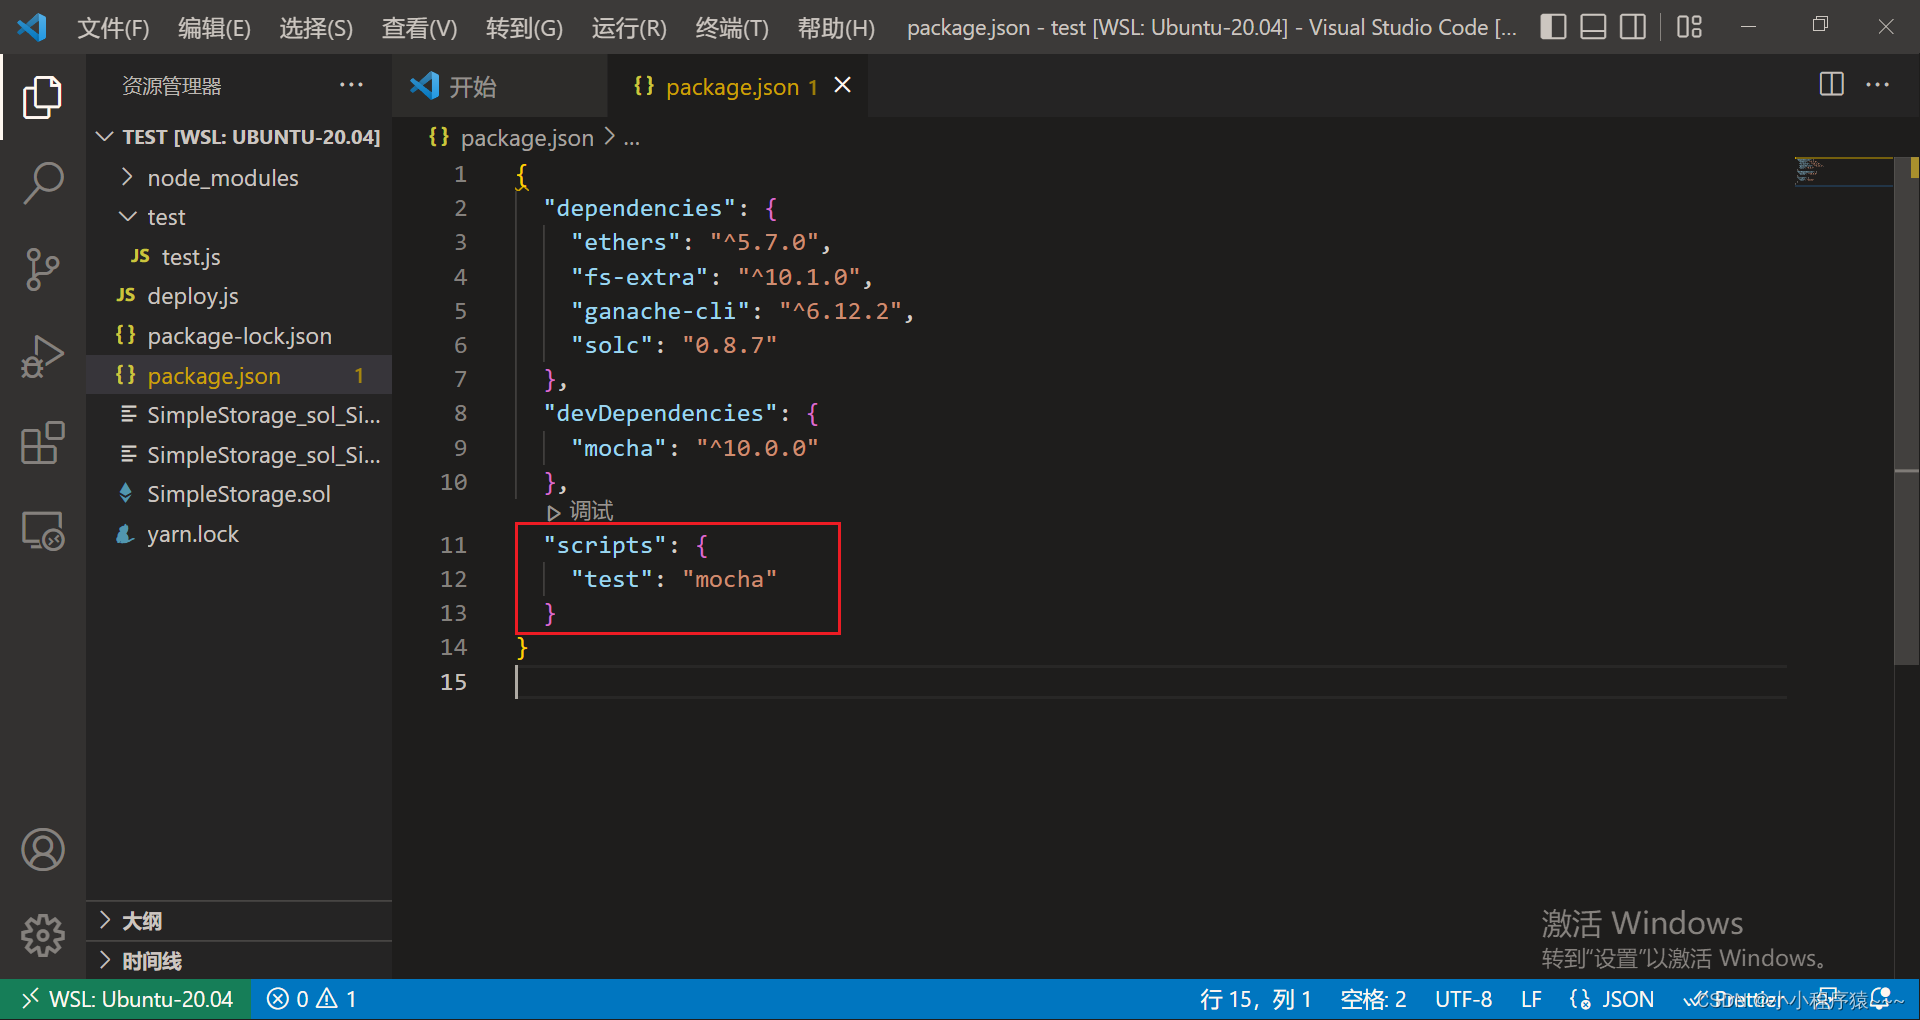Open the 终端(T) menu
Screen dimensions: 1920x1020
click(732, 28)
